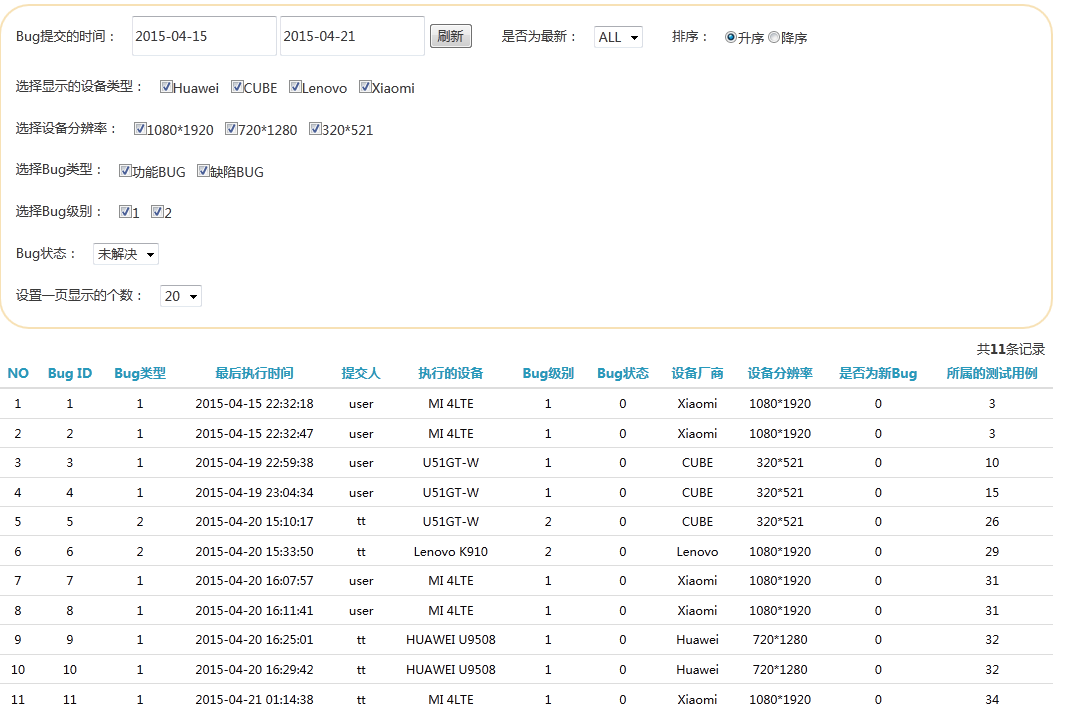Uncheck the Lenovo device checkbox
1068x727 pixels.
[295, 87]
